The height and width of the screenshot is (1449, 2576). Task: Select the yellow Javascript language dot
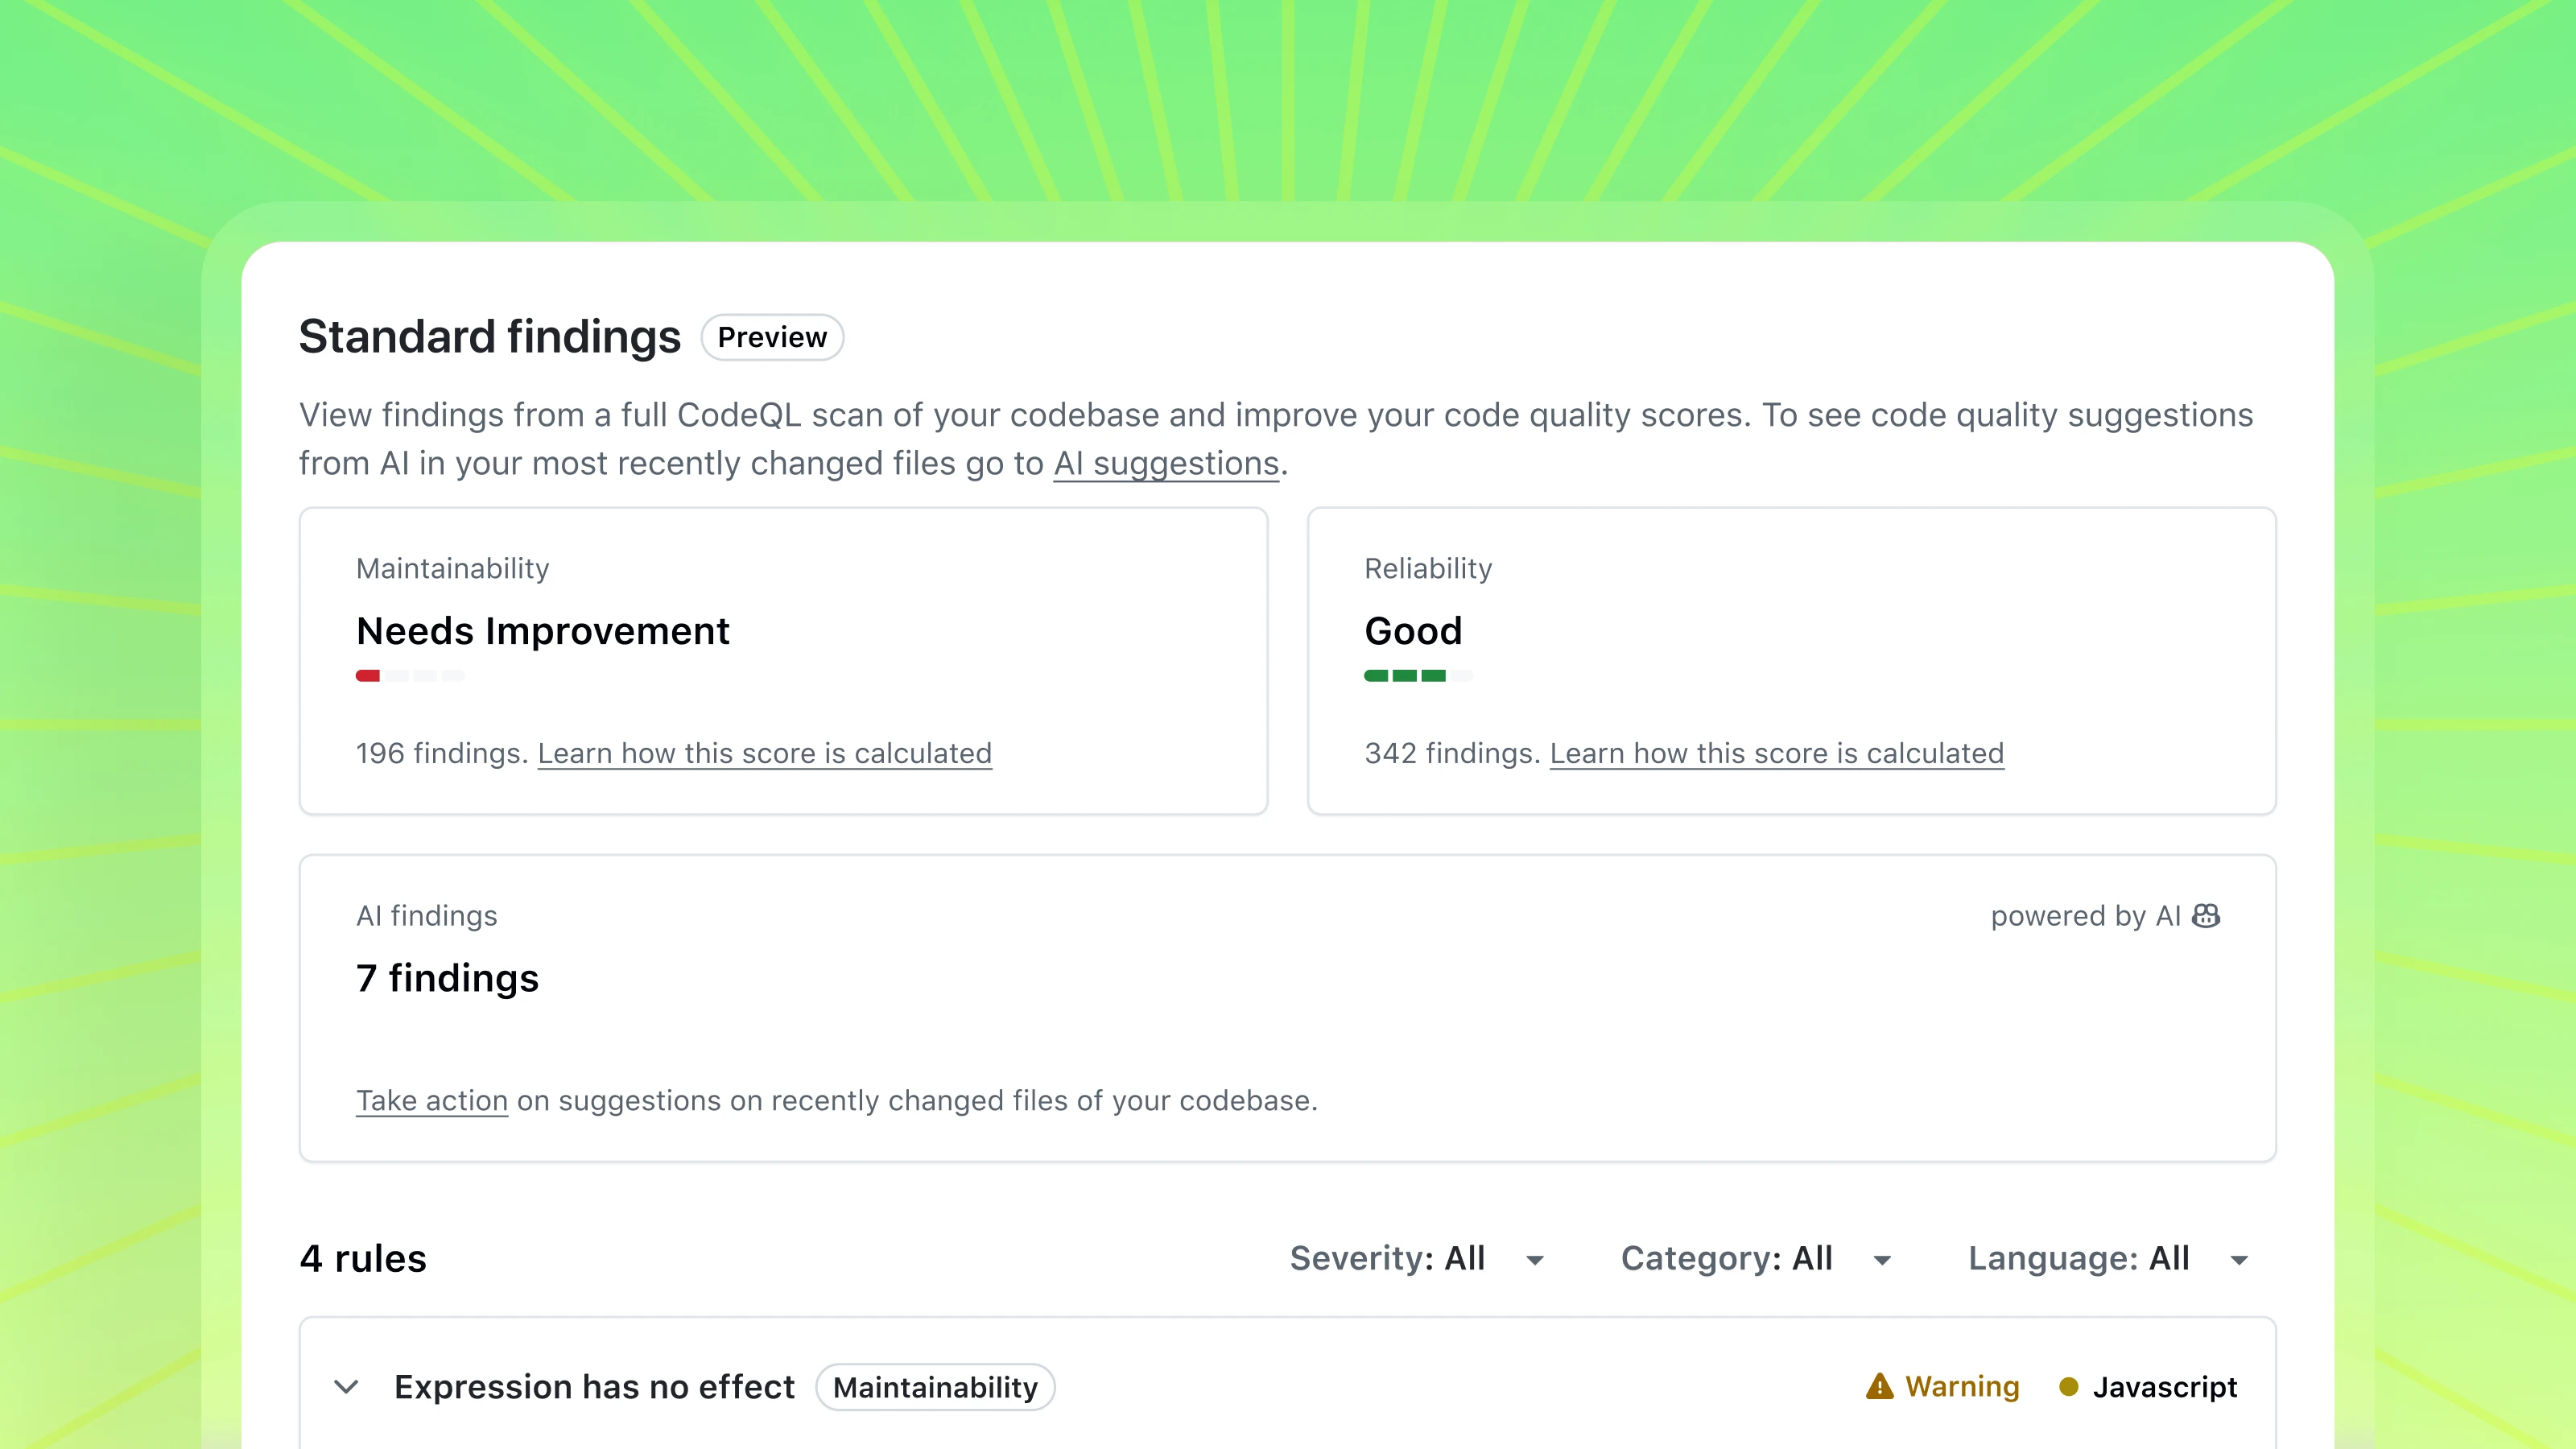tap(2067, 1387)
